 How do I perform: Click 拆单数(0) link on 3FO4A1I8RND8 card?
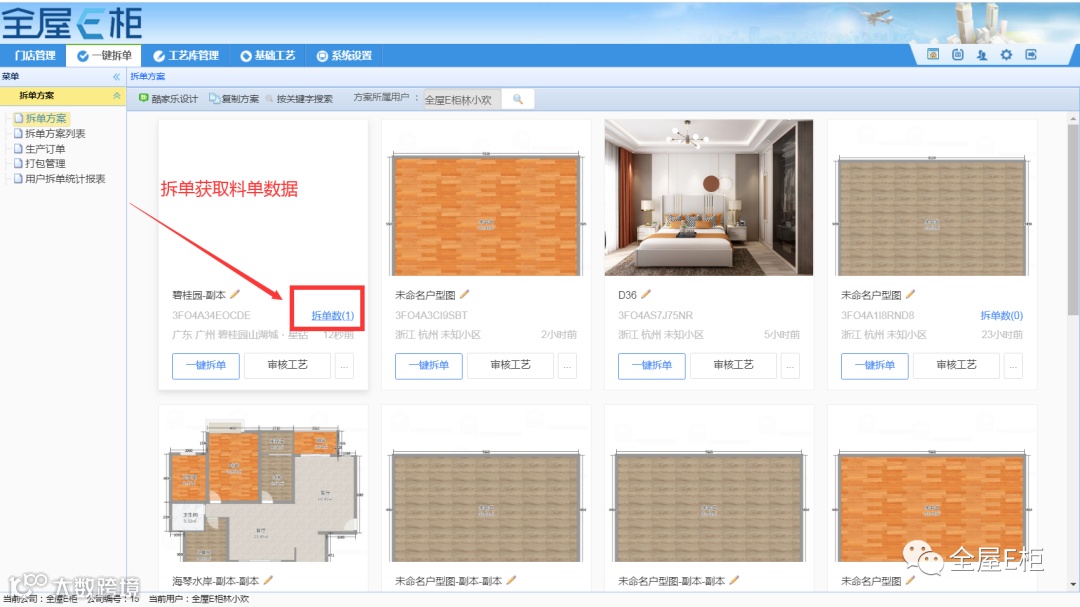pos(1001,316)
